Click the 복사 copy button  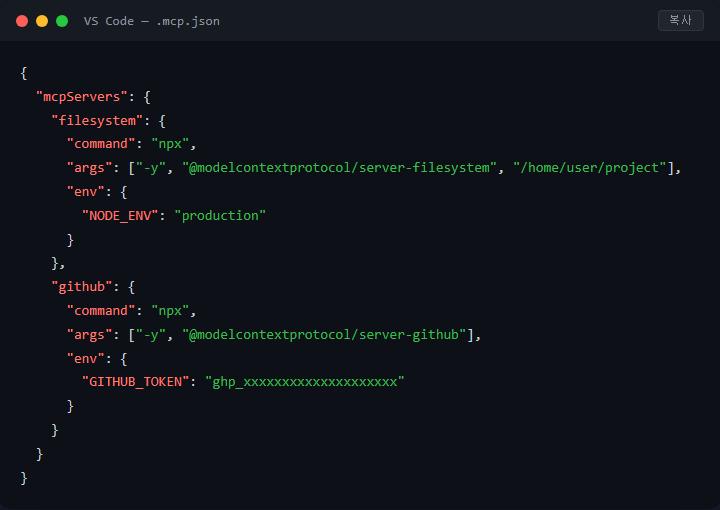(681, 21)
